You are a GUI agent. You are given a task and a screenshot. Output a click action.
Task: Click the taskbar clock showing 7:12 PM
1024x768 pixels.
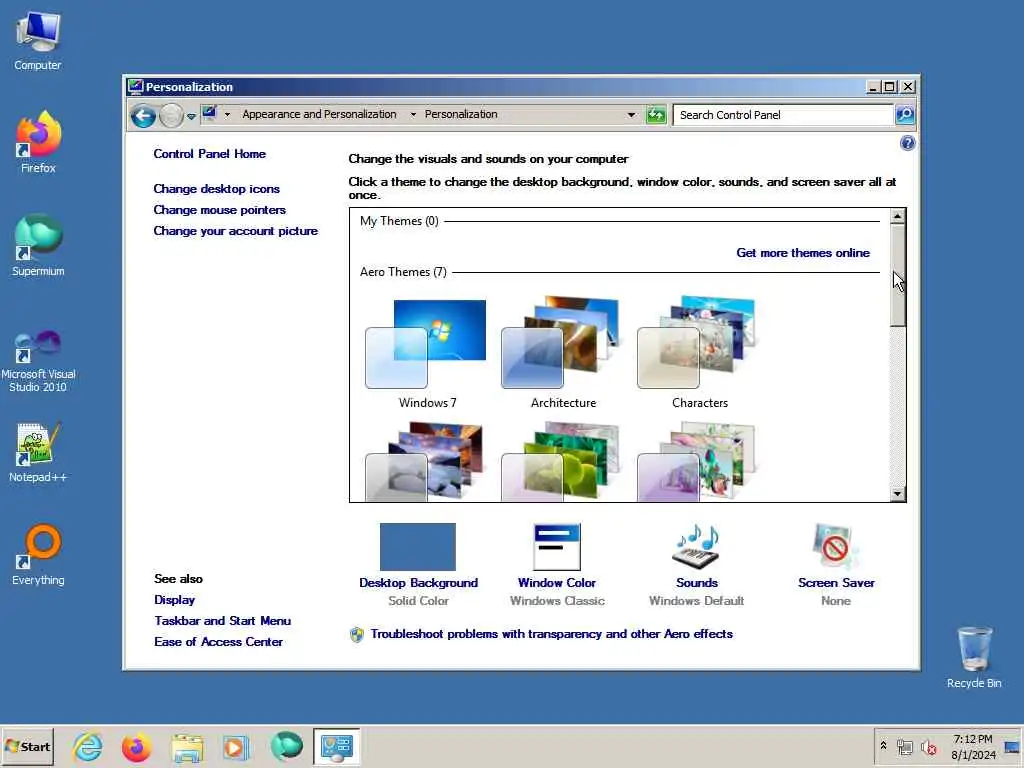point(973,746)
